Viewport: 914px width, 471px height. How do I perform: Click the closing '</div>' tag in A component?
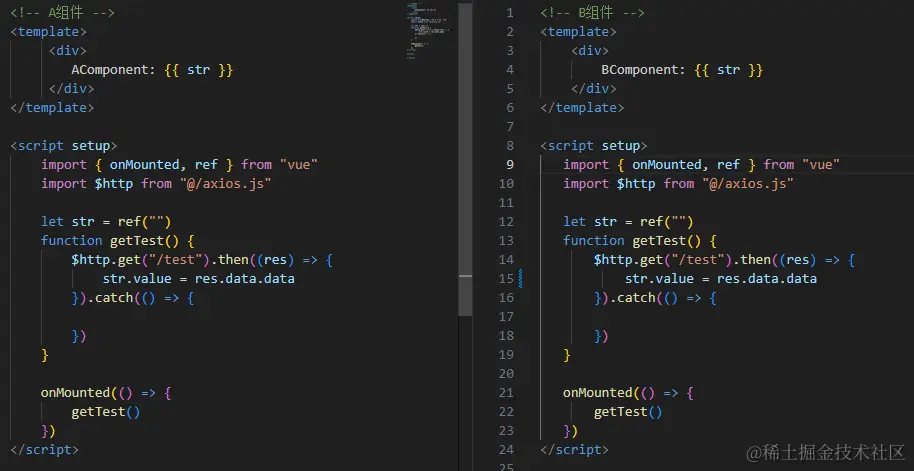coord(71,89)
